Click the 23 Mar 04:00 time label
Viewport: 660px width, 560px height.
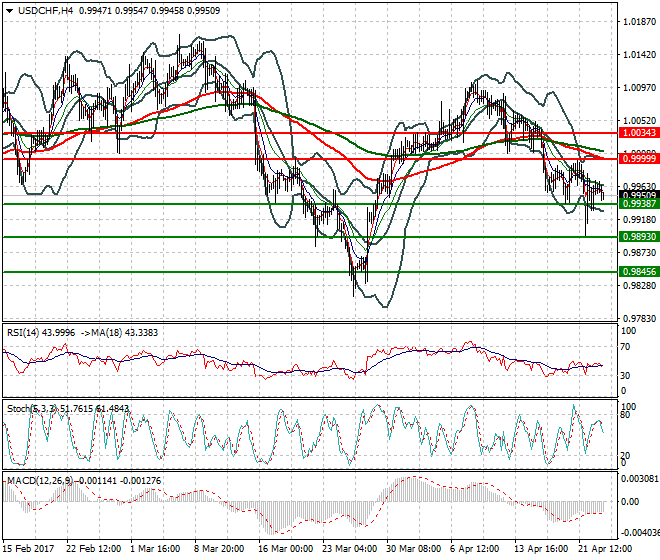pyautogui.click(x=349, y=549)
